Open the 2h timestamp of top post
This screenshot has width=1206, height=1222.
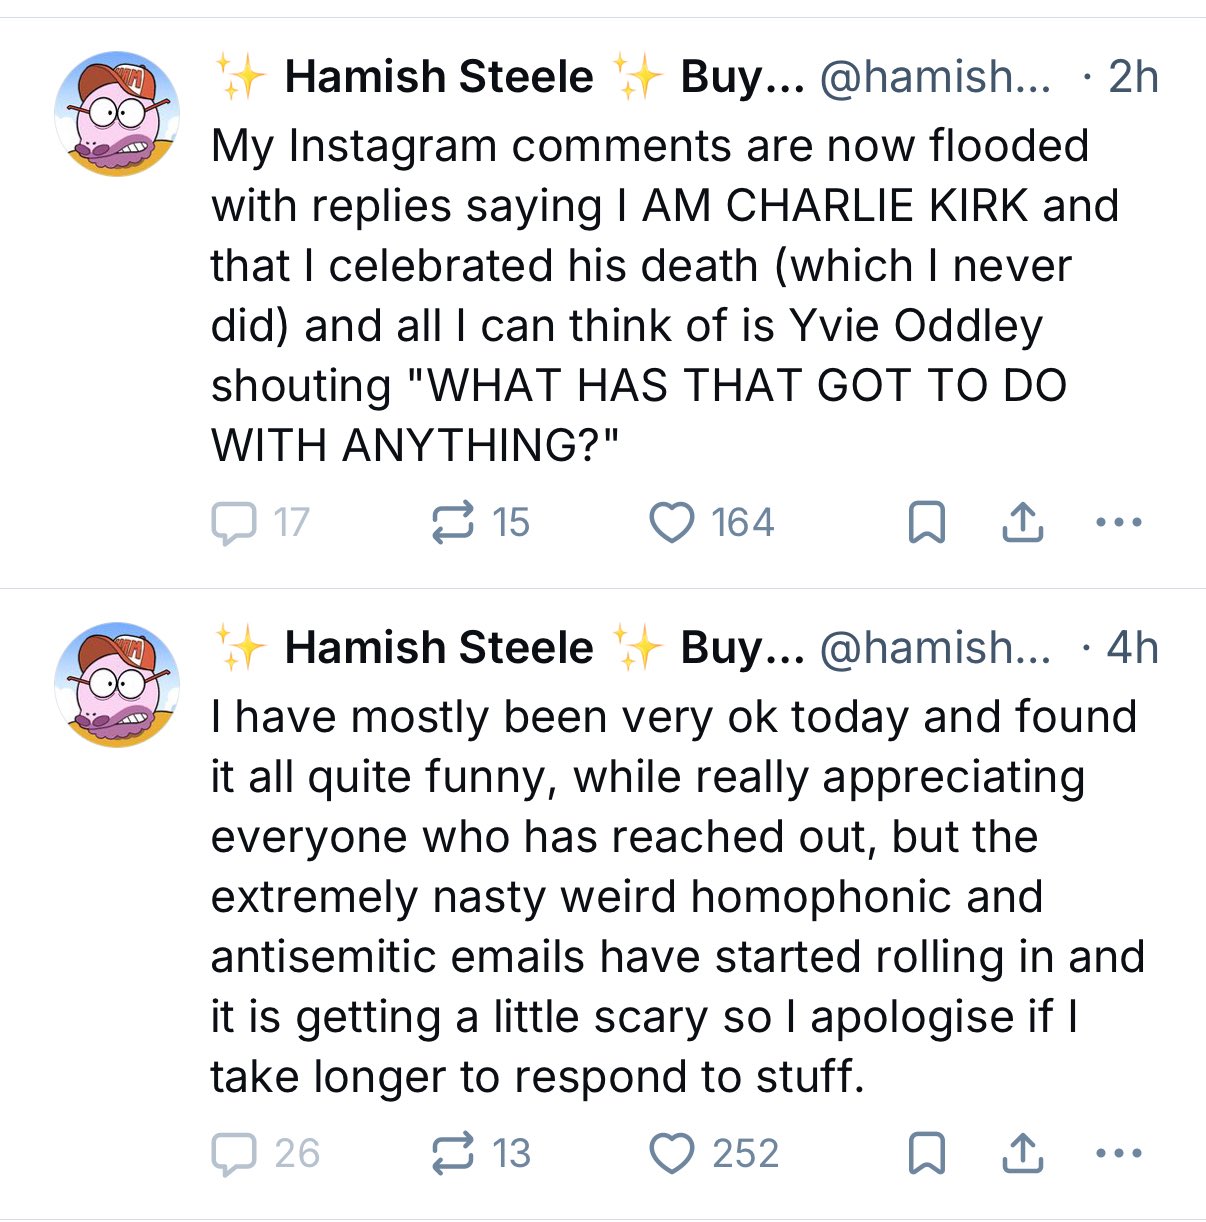point(1133,77)
